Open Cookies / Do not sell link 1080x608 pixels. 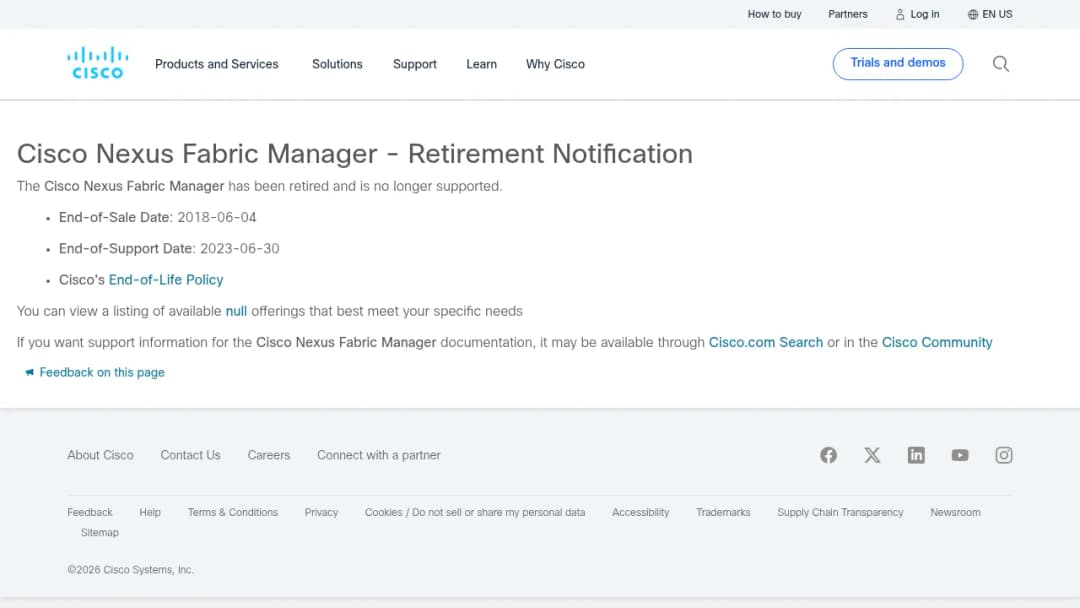click(x=475, y=512)
